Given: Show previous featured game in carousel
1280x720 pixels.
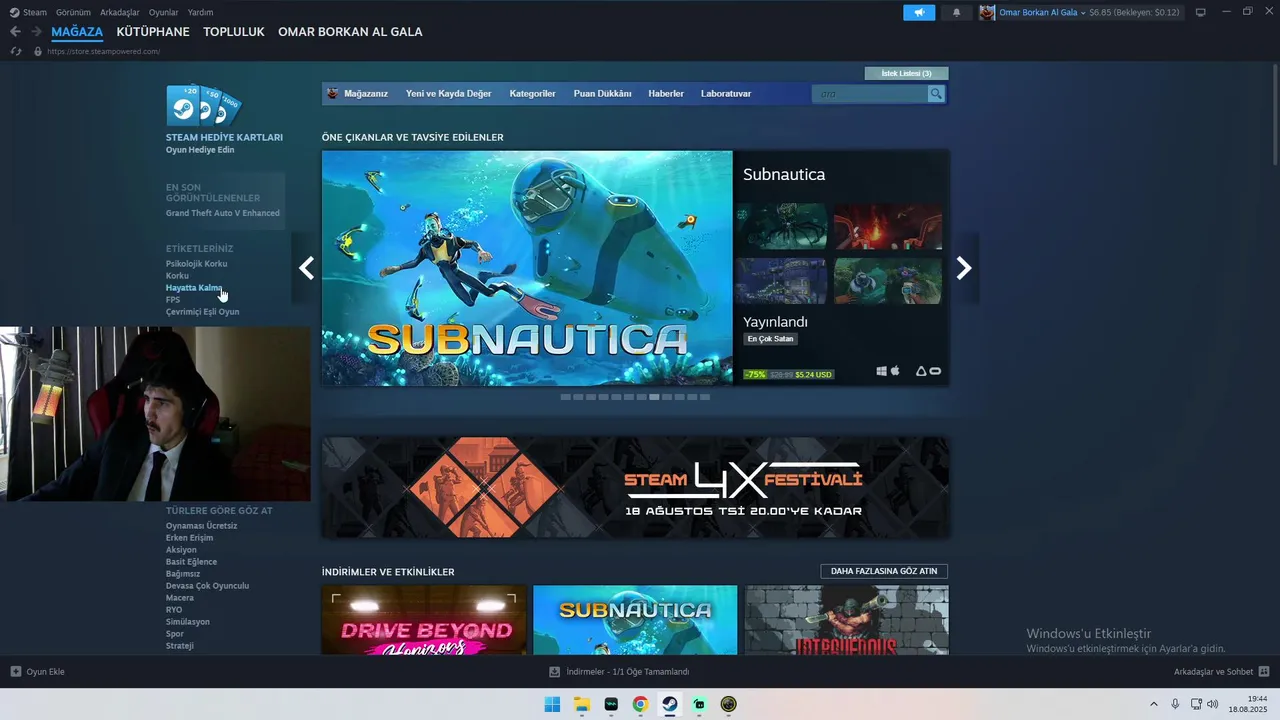Looking at the screenshot, I should (306, 268).
